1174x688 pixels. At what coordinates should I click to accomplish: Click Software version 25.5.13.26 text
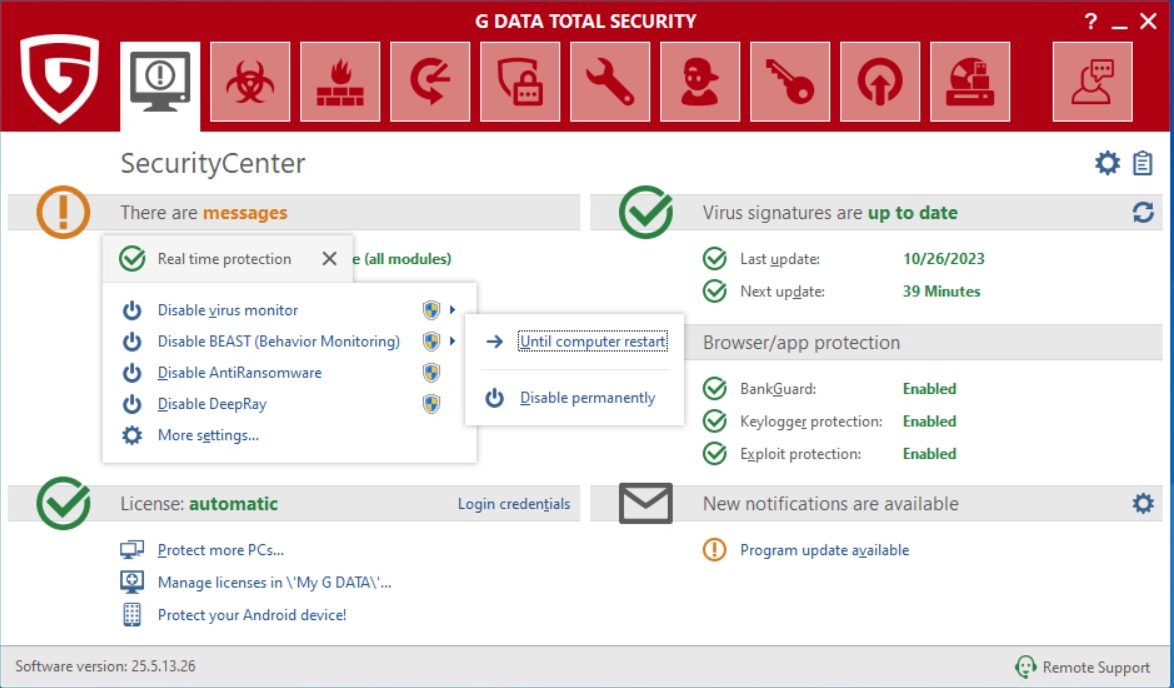click(106, 666)
